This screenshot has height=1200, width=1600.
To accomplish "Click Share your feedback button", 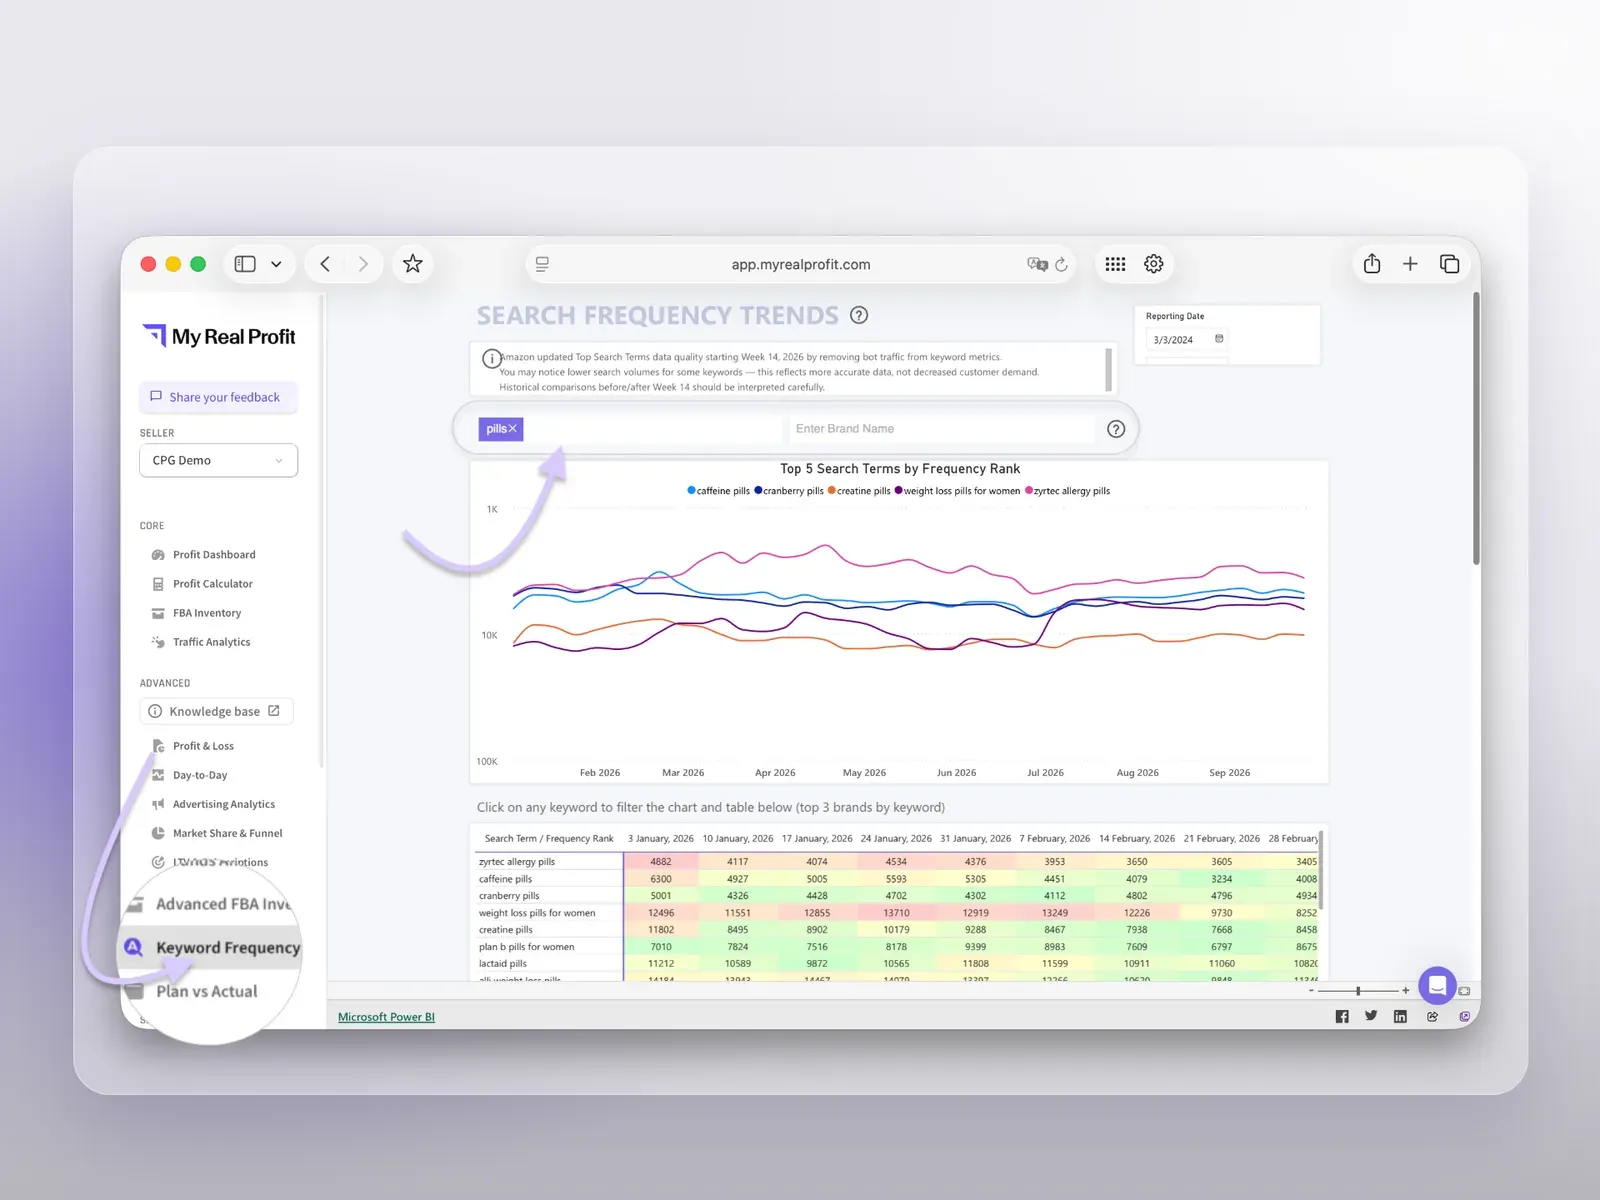I will pyautogui.click(x=218, y=397).
